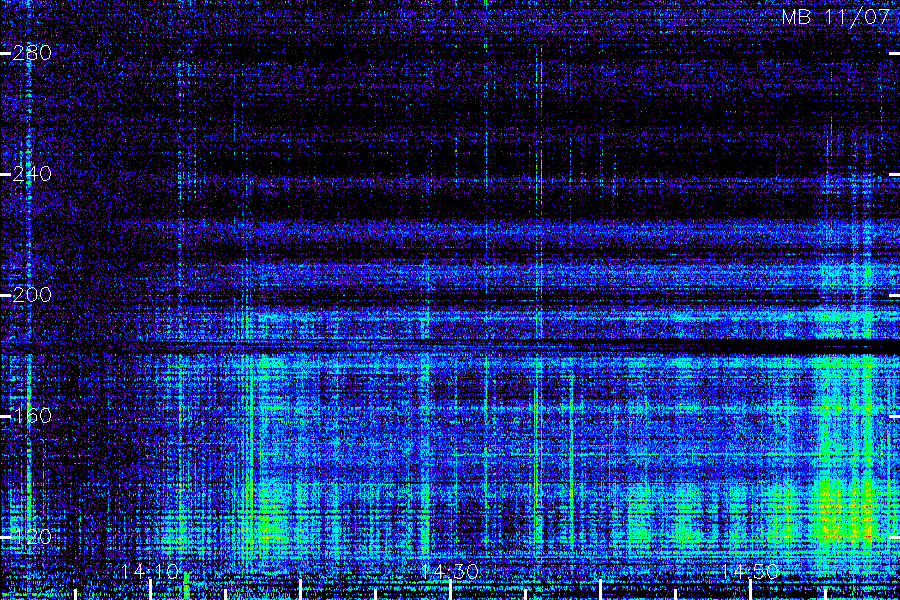Click the MB 11/07 date label
This screenshot has width=900, height=600.
coord(836,17)
